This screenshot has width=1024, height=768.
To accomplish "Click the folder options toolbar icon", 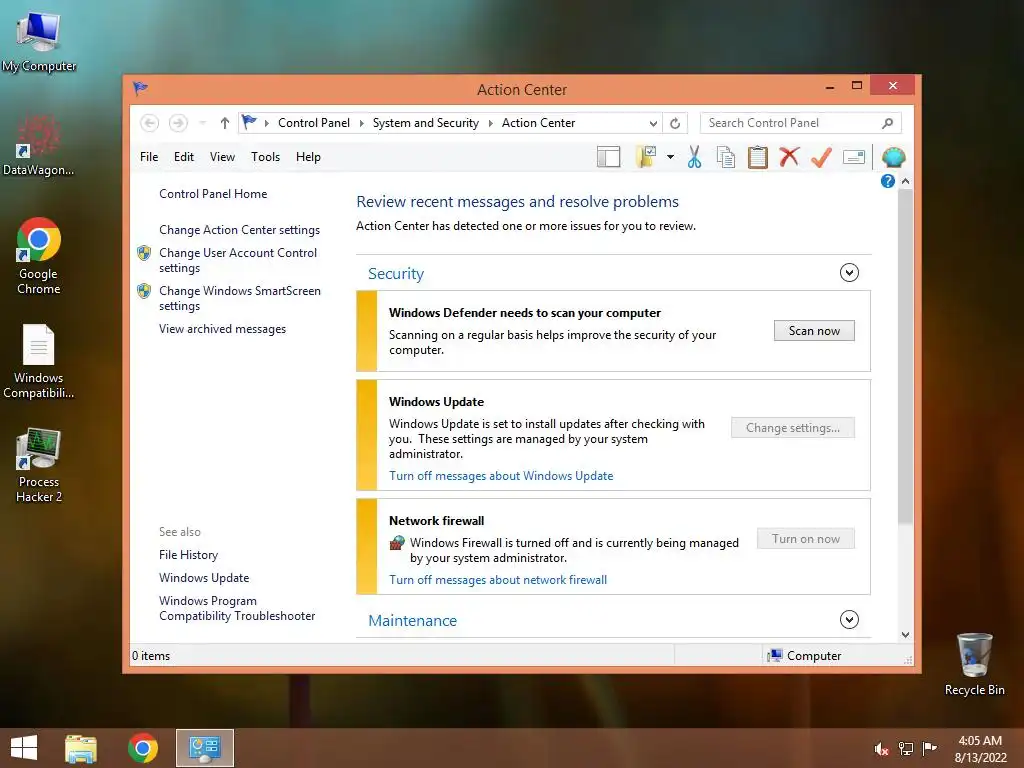I will click(646, 157).
